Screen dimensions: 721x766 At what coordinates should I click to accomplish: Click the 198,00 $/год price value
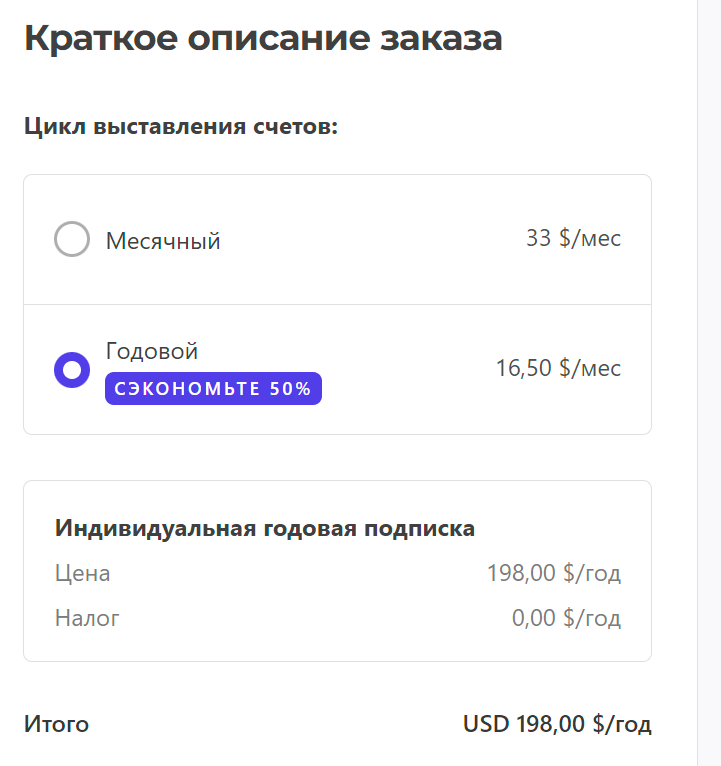click(553, 574)
